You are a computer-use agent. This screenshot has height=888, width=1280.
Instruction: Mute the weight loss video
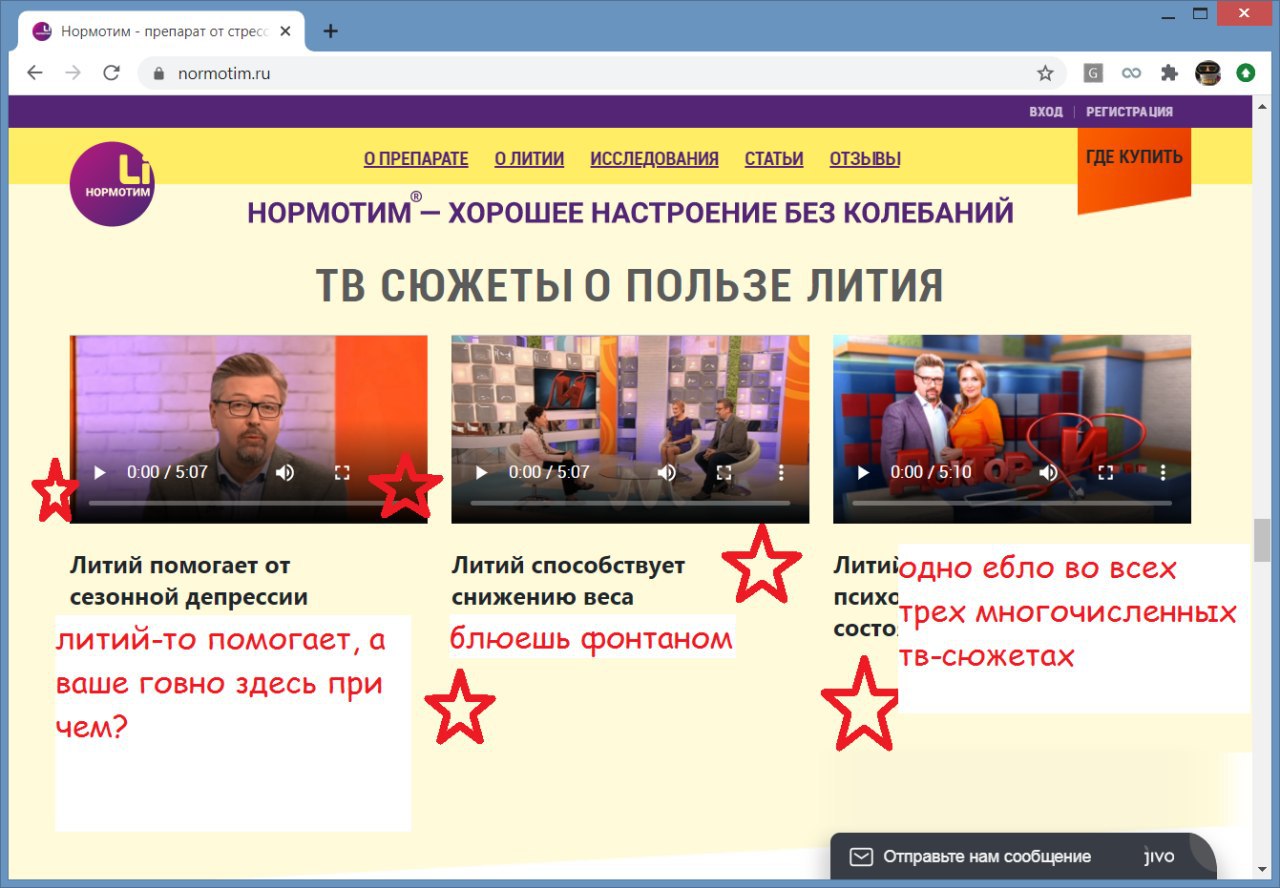point(667,472)
